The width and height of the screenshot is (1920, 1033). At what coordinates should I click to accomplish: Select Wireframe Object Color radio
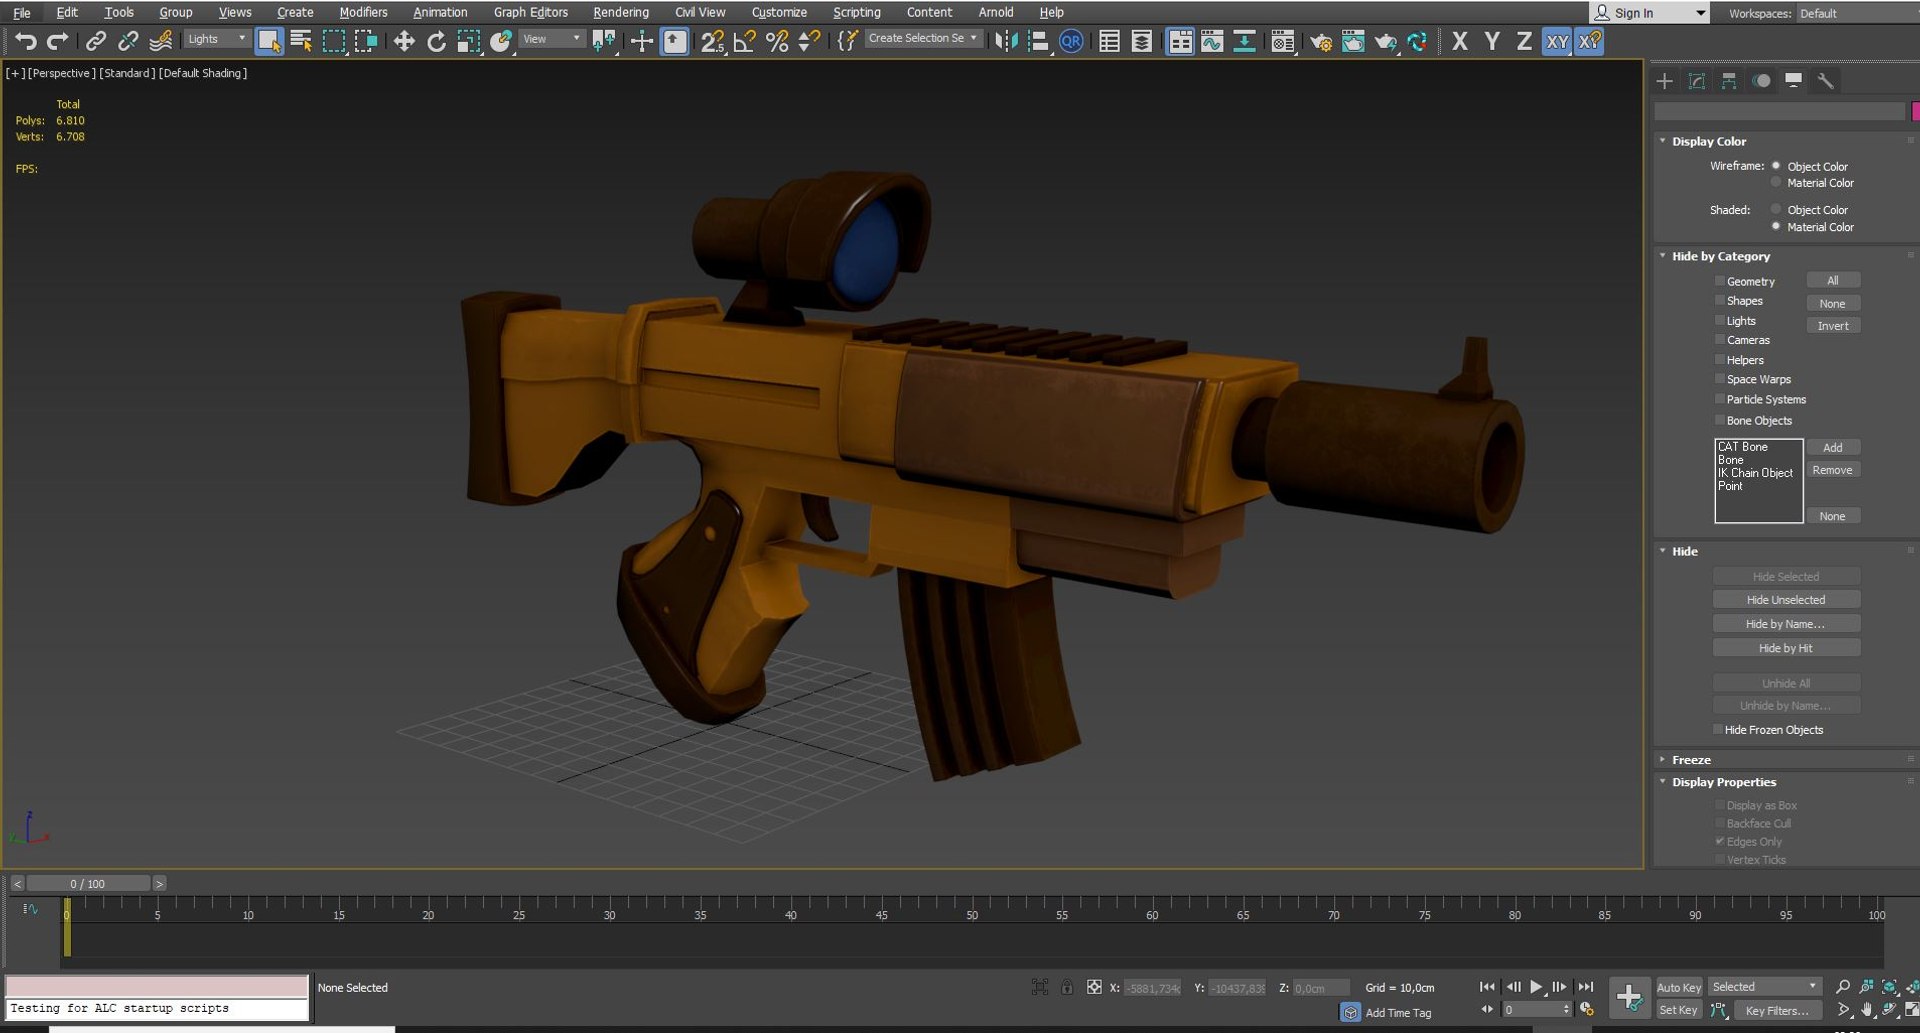point(1776,166)
